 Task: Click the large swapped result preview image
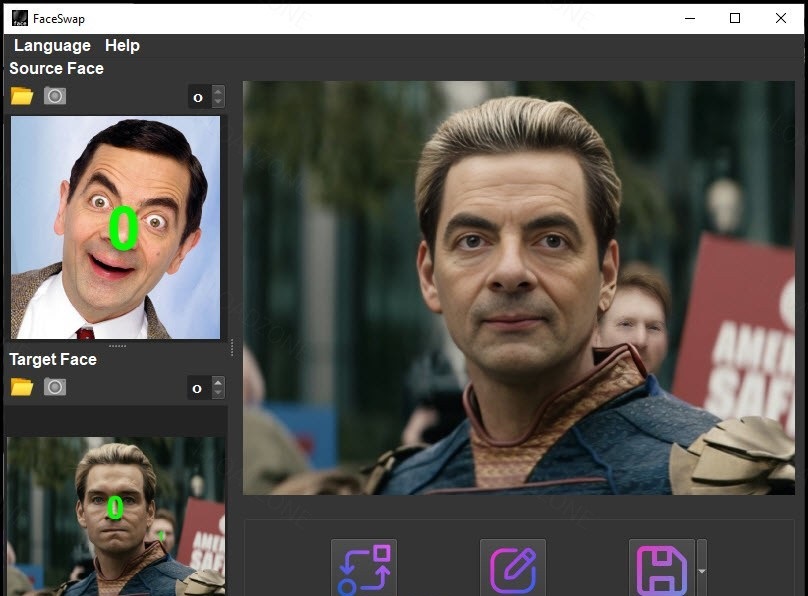(518, 287)
